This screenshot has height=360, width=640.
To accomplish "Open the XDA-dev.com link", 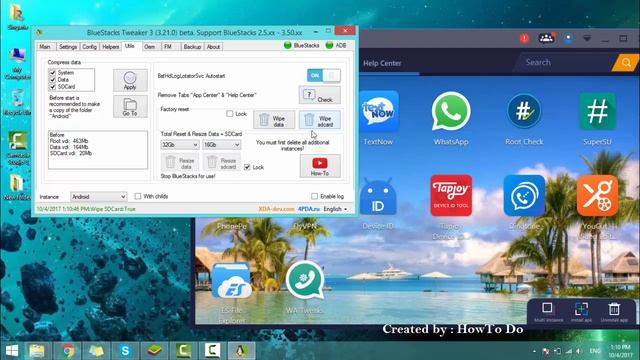I will pos(276,209).
